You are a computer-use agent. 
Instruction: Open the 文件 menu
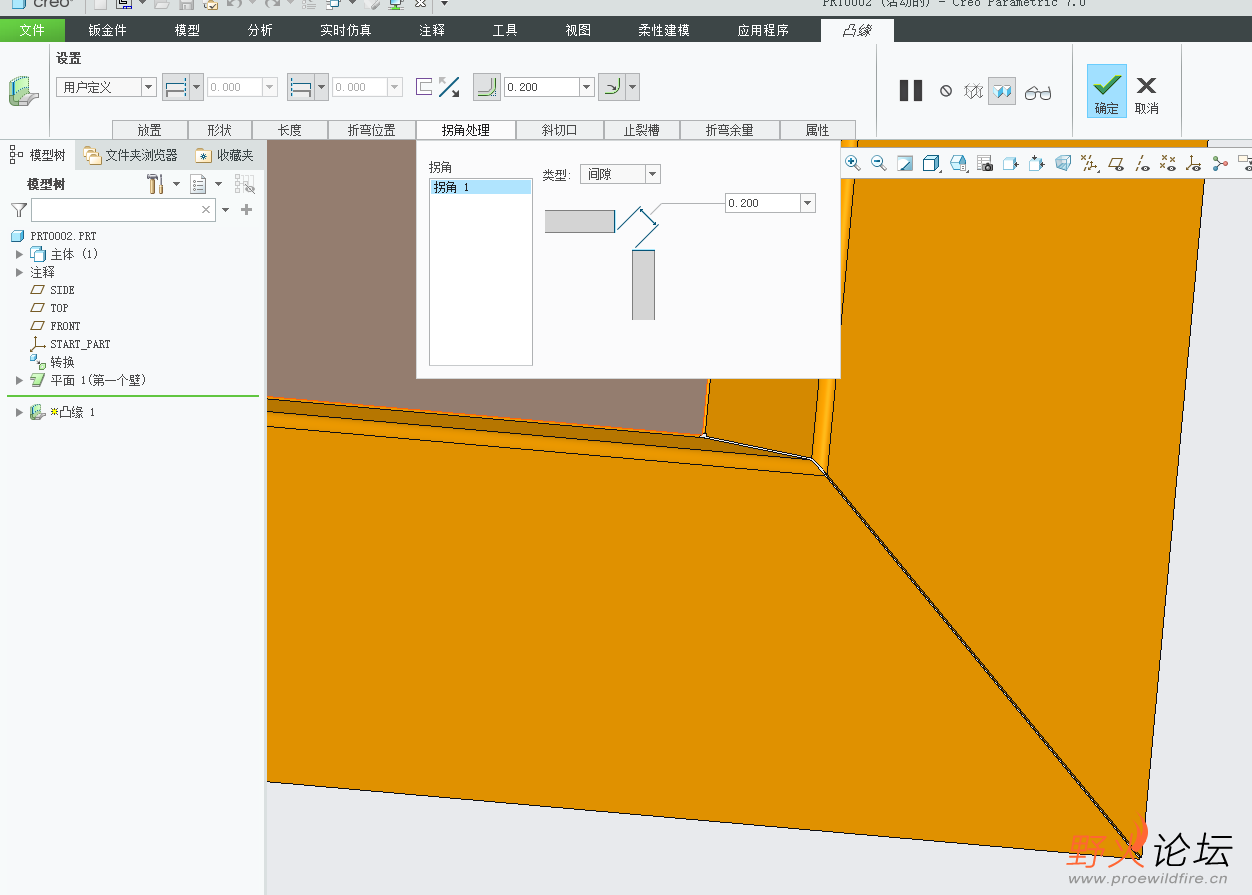32,30
